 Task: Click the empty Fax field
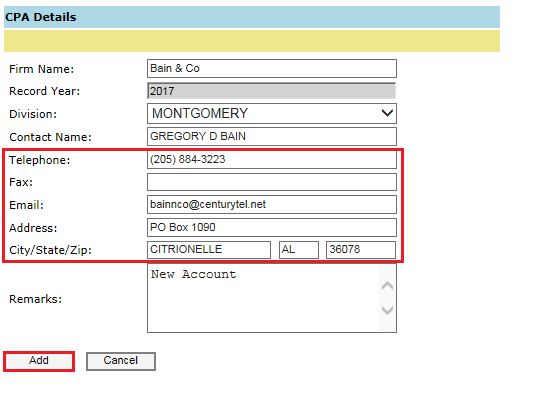point(272,182)
